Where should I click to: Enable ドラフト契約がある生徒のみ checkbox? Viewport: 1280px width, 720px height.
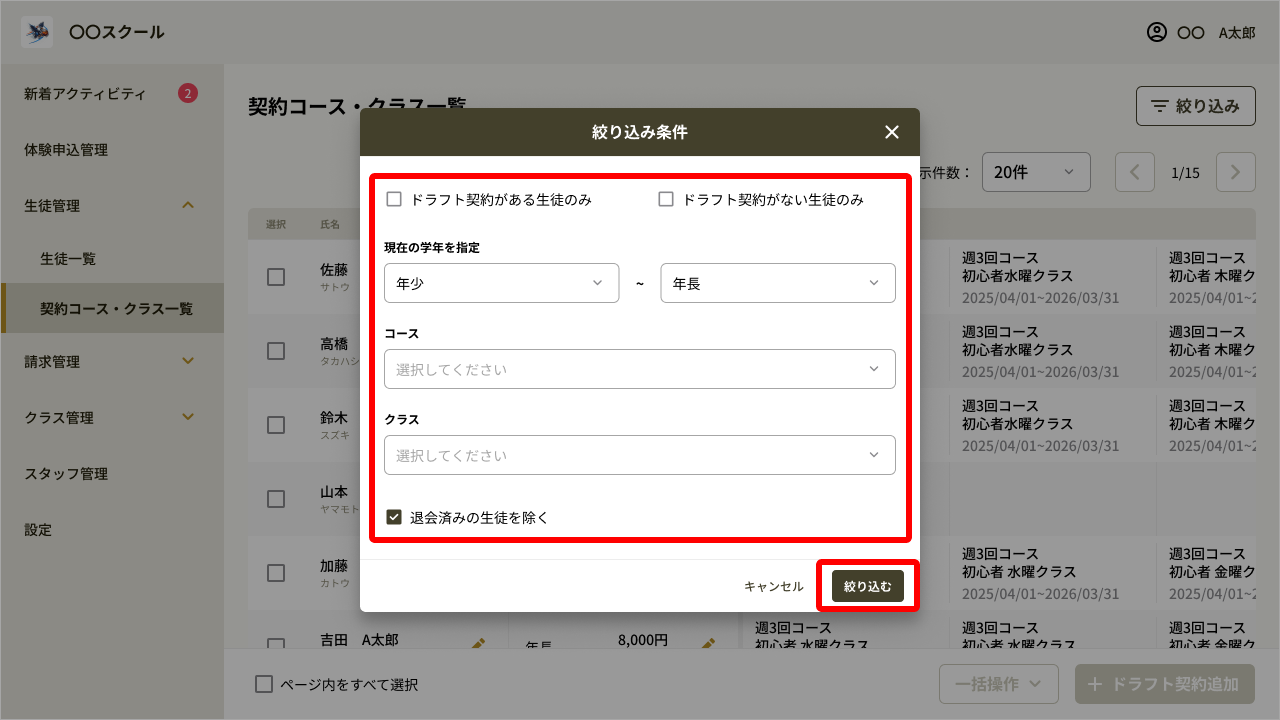(394, 199)
